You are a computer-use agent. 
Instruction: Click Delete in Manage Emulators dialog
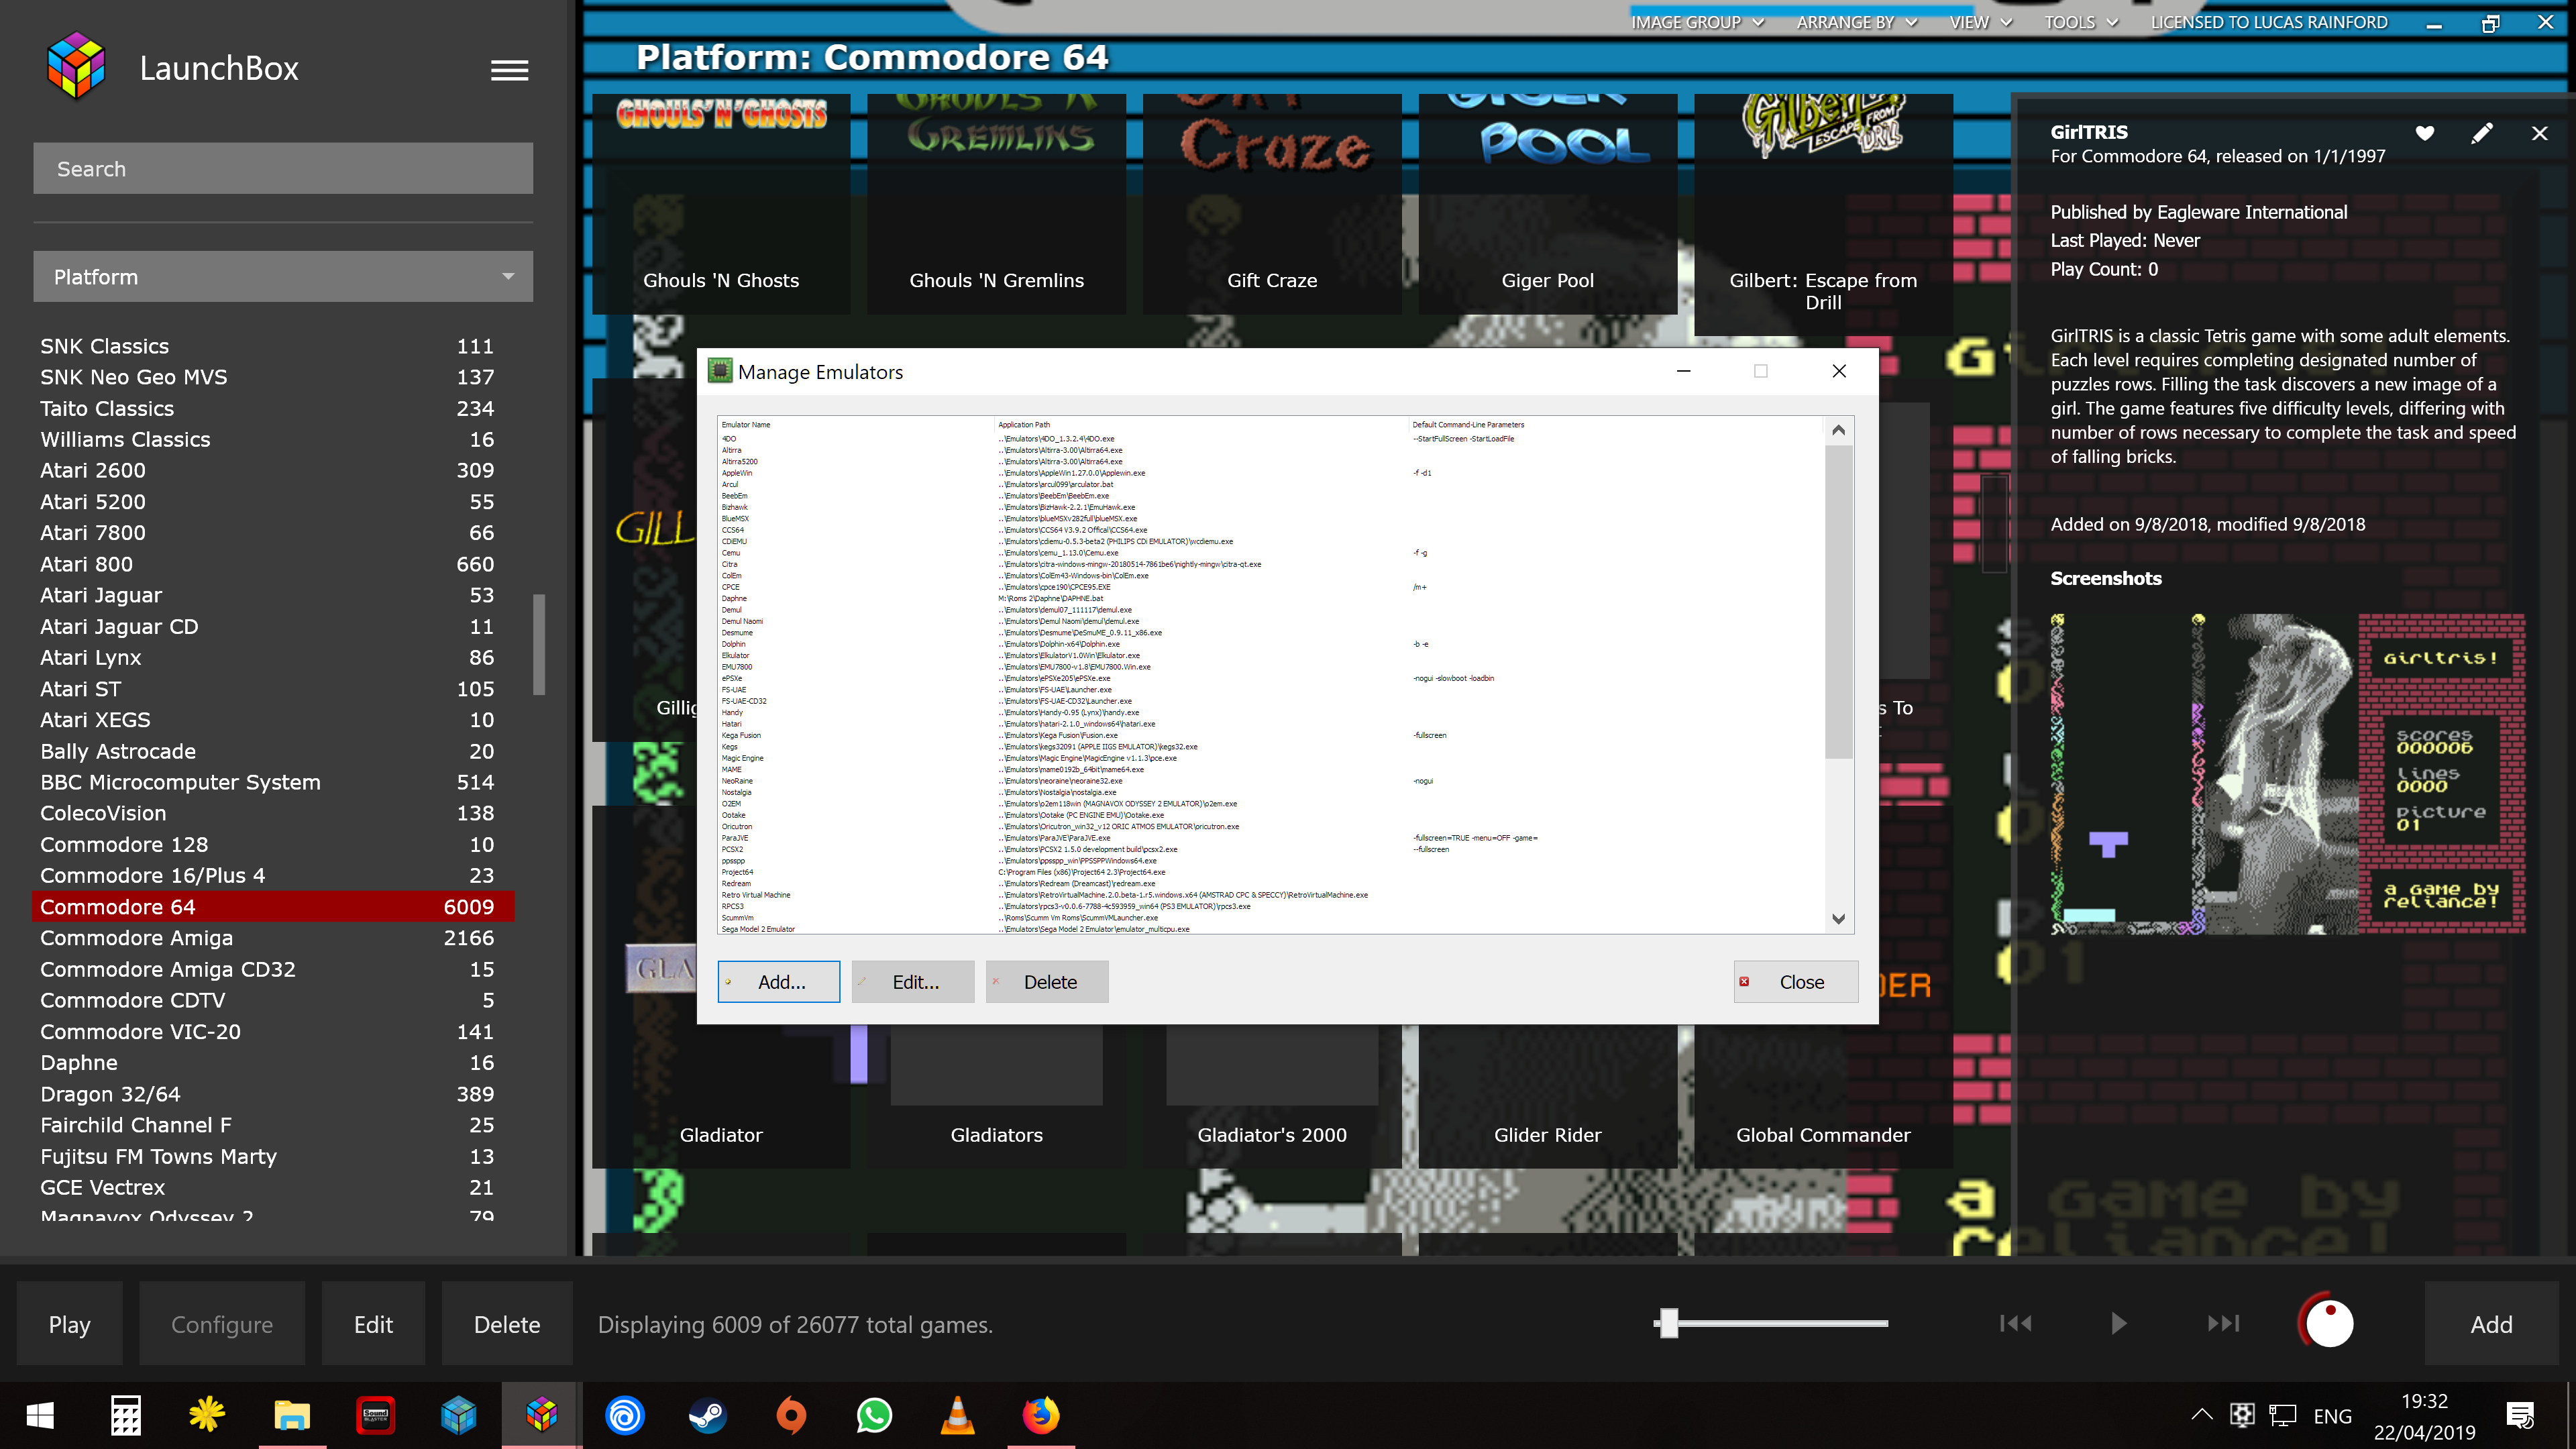coord(1047,982)
